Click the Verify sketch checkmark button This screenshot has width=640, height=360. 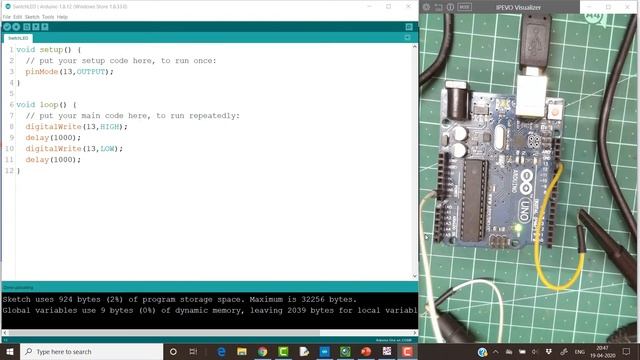tap(7, 27)
